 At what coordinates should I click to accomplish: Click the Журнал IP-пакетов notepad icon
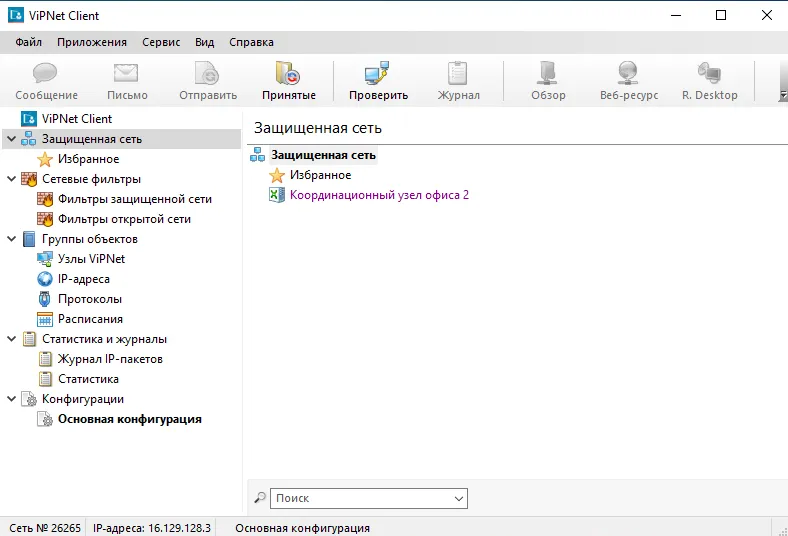(x=45, y=359)
